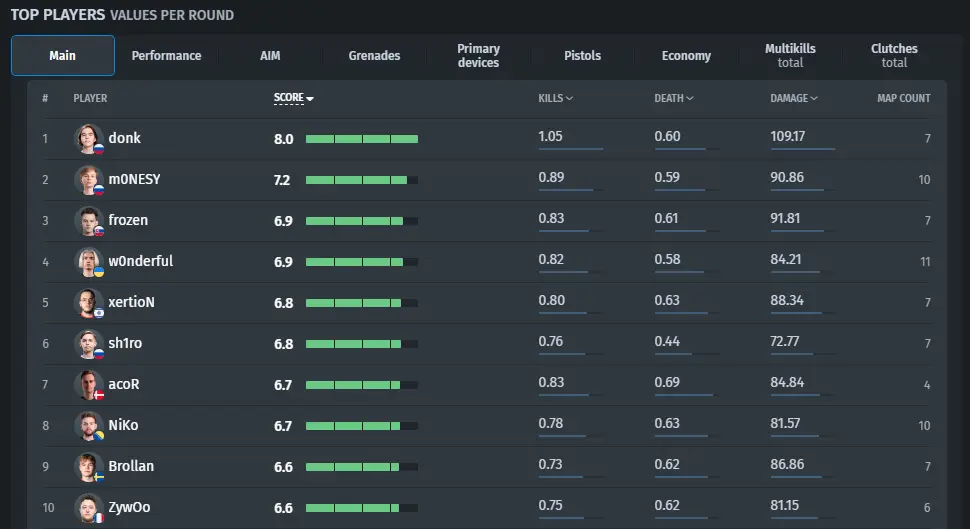970x529 pixels.
Task: Click donk's kills value 1.05
Action: [x=550, y=136]
